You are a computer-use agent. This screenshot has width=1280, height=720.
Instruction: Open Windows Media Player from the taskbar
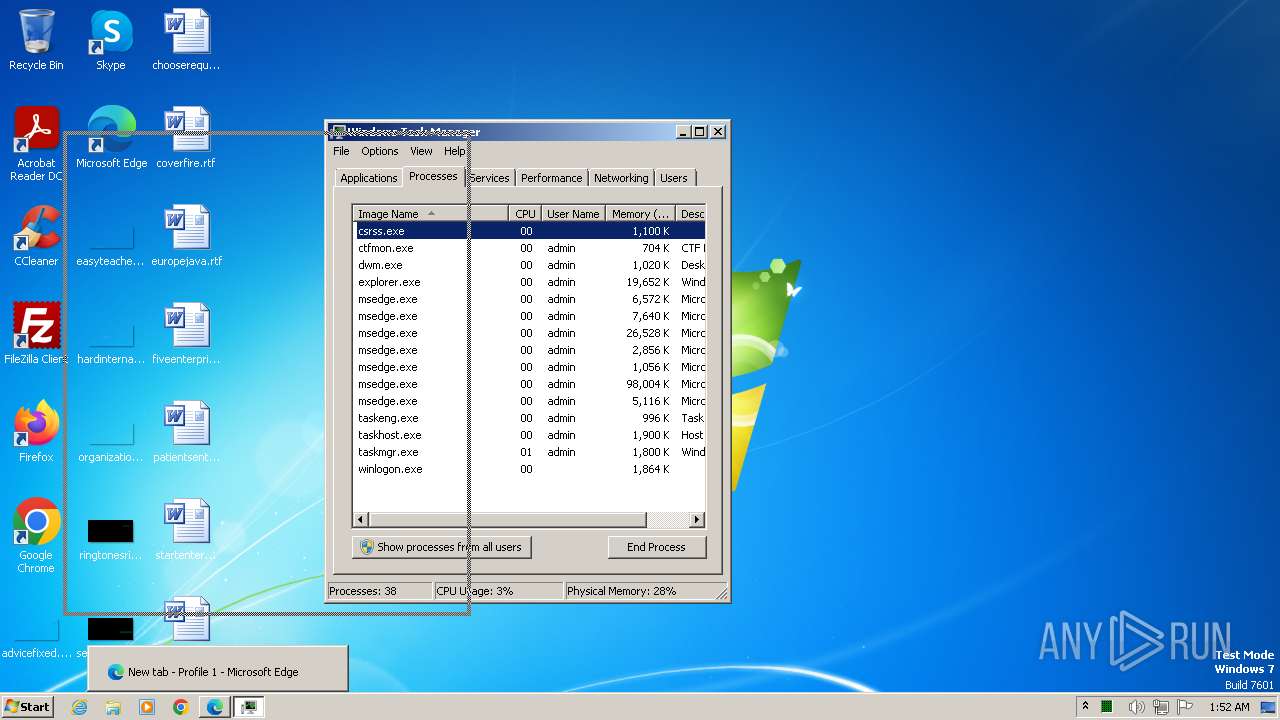click(x=147, y=707)
